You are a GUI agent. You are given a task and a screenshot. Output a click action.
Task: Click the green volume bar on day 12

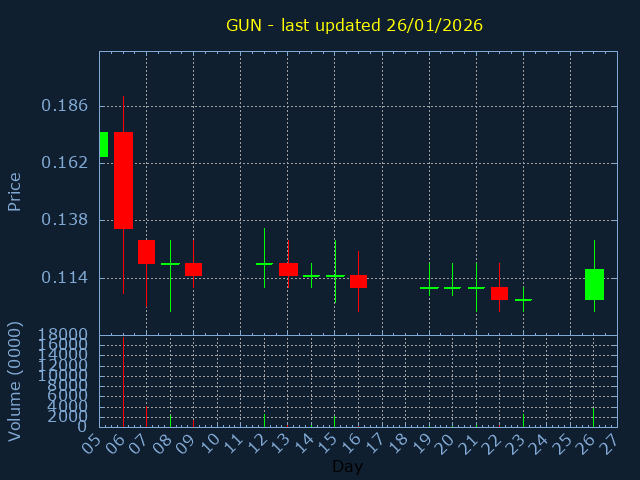coord(264,420)
